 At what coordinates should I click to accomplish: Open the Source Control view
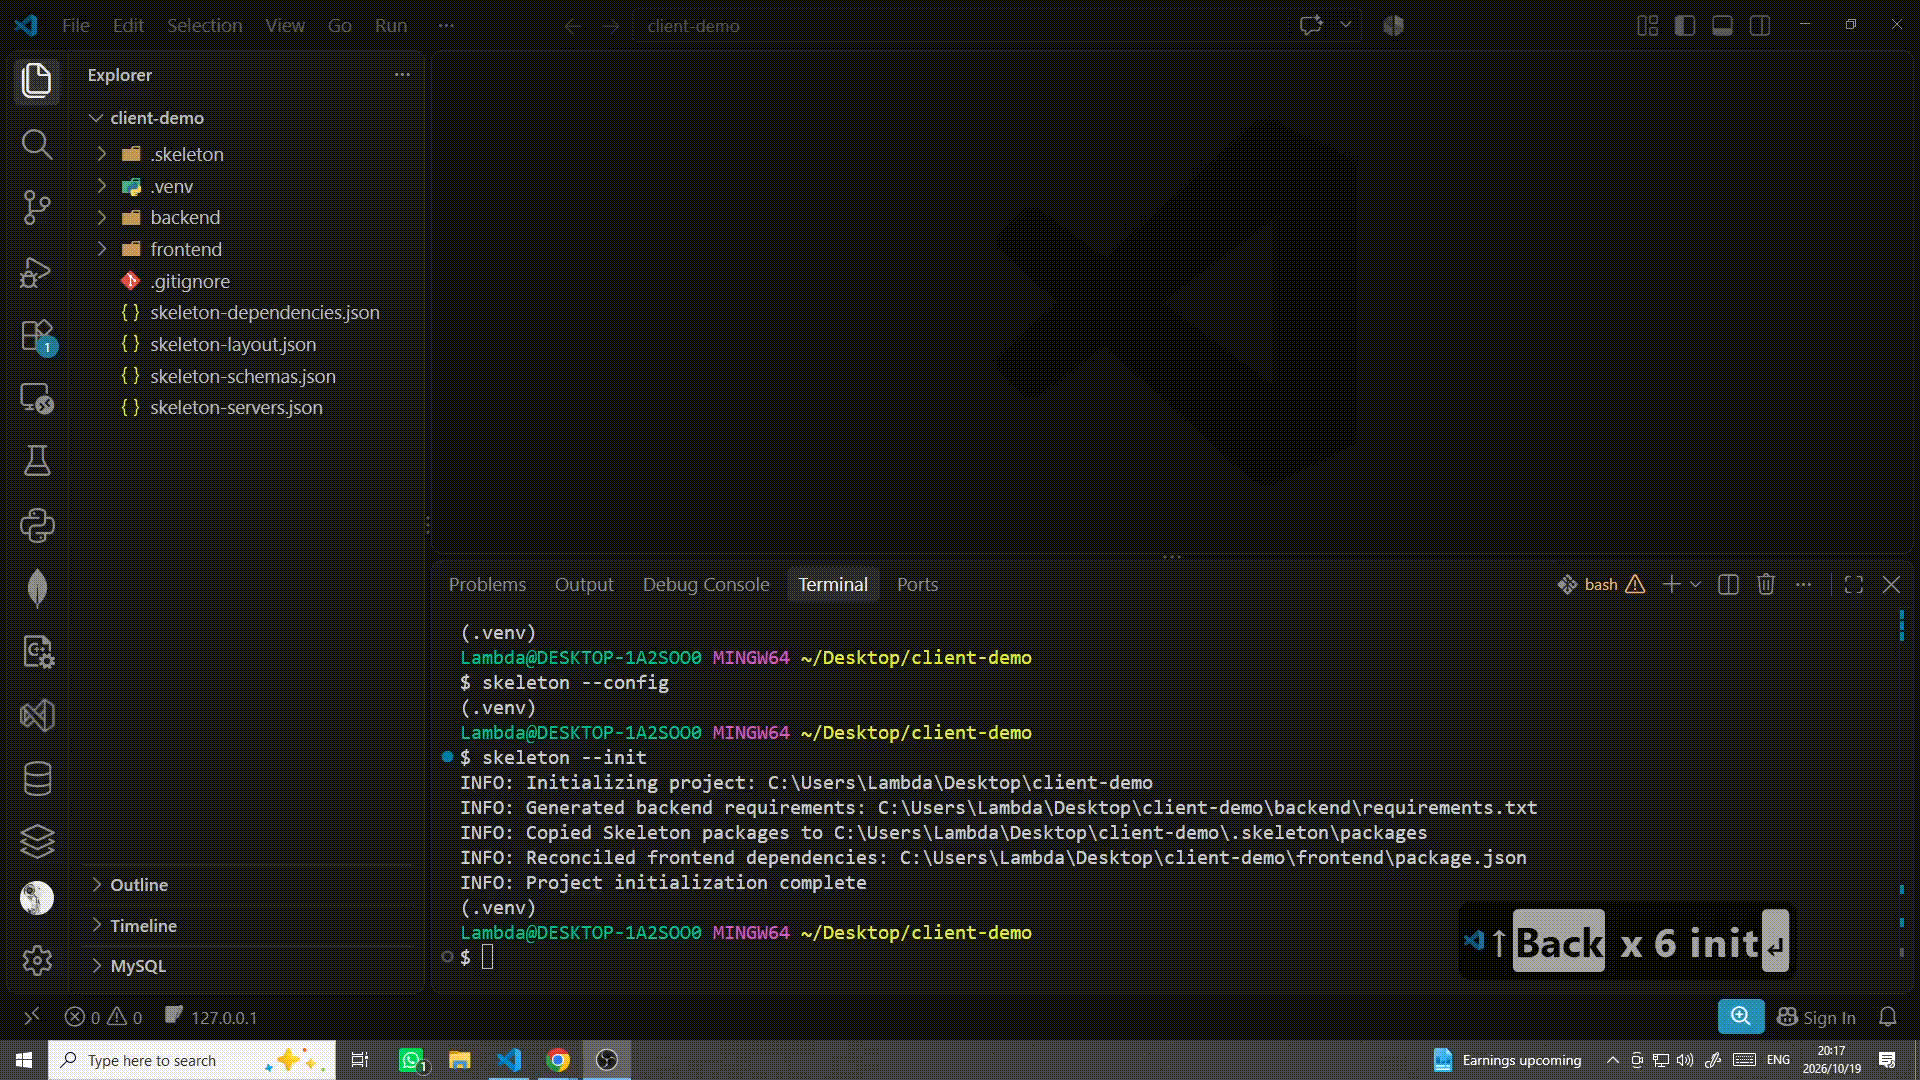[x=37, y=207]
